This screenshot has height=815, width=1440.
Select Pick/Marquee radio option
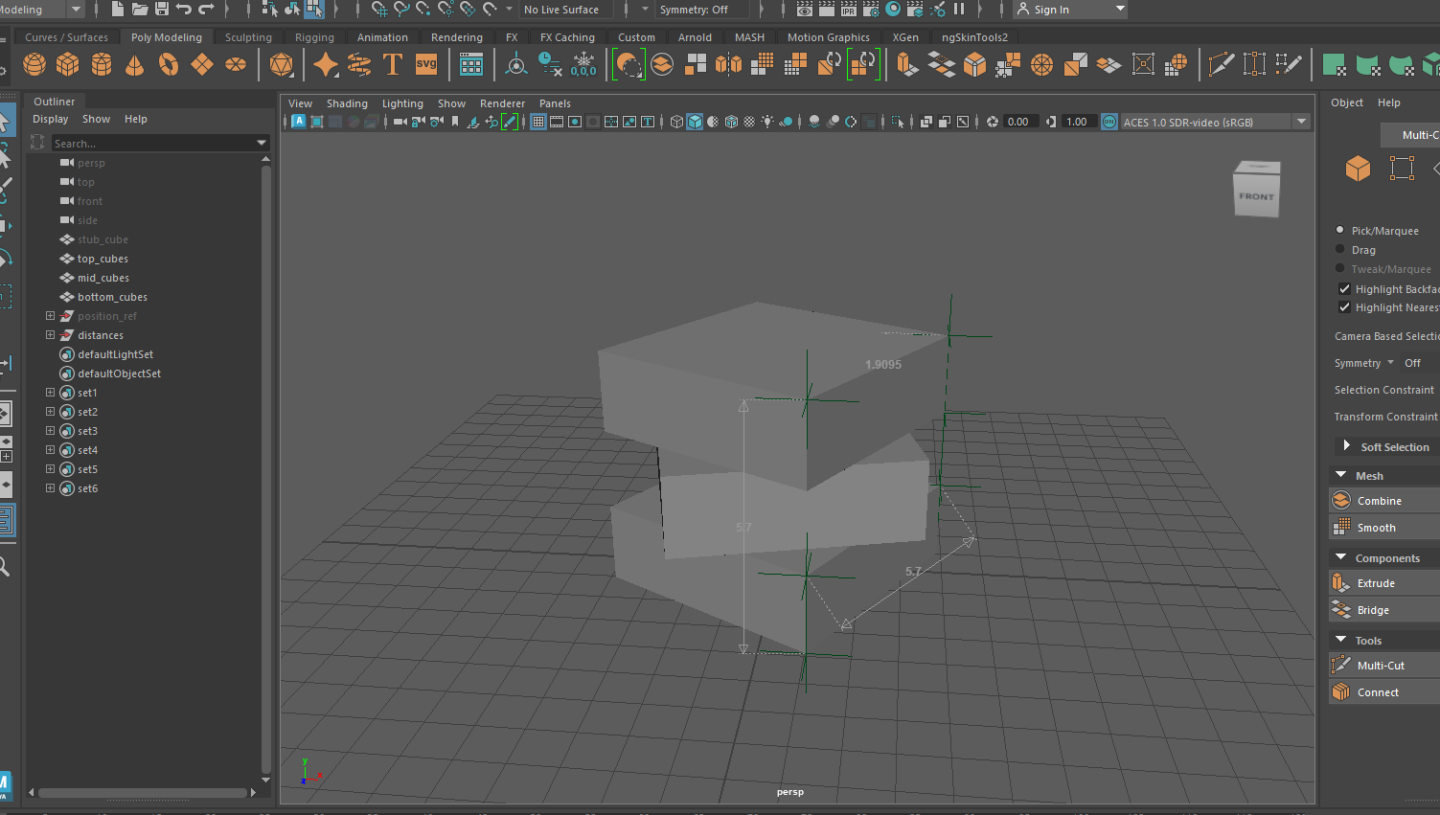1341,230
